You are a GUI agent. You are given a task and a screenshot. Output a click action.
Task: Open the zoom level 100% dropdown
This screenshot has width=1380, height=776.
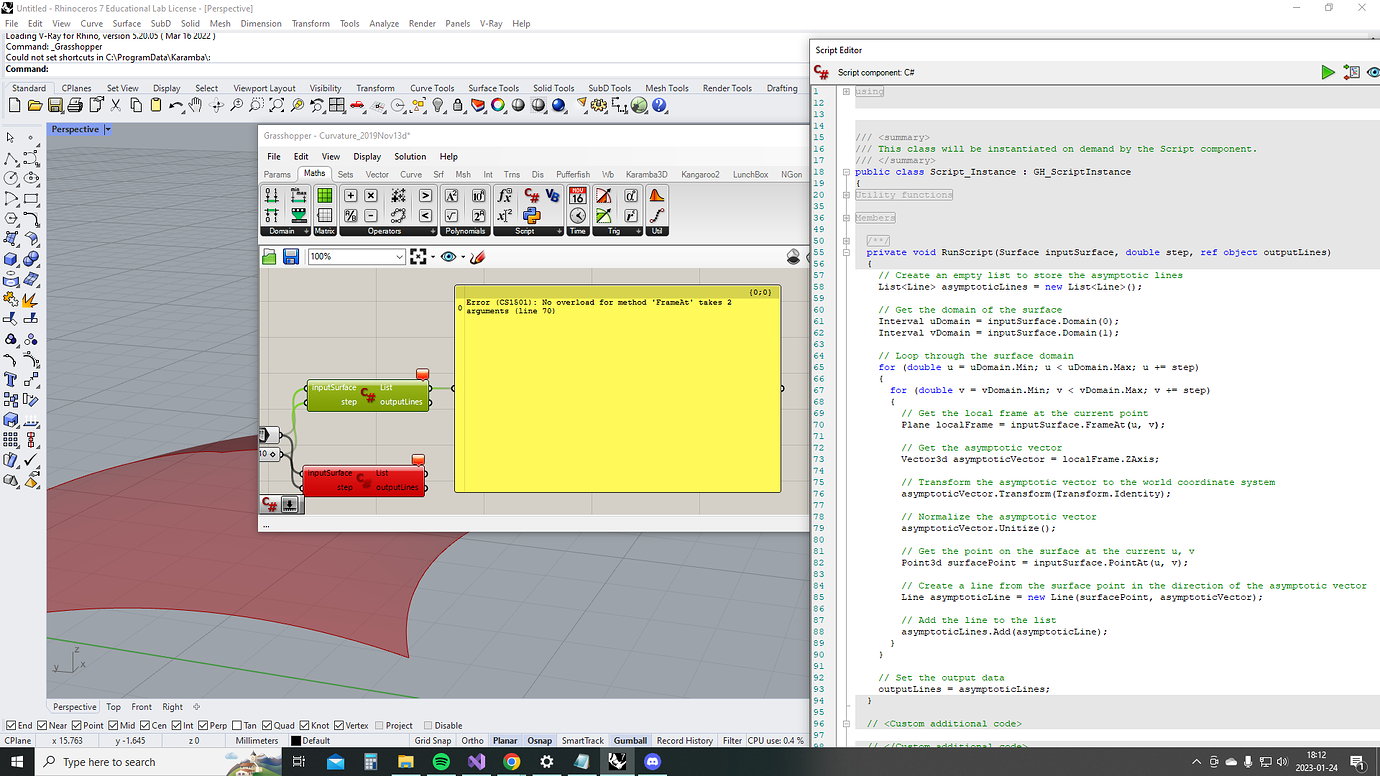coord(399,257)
